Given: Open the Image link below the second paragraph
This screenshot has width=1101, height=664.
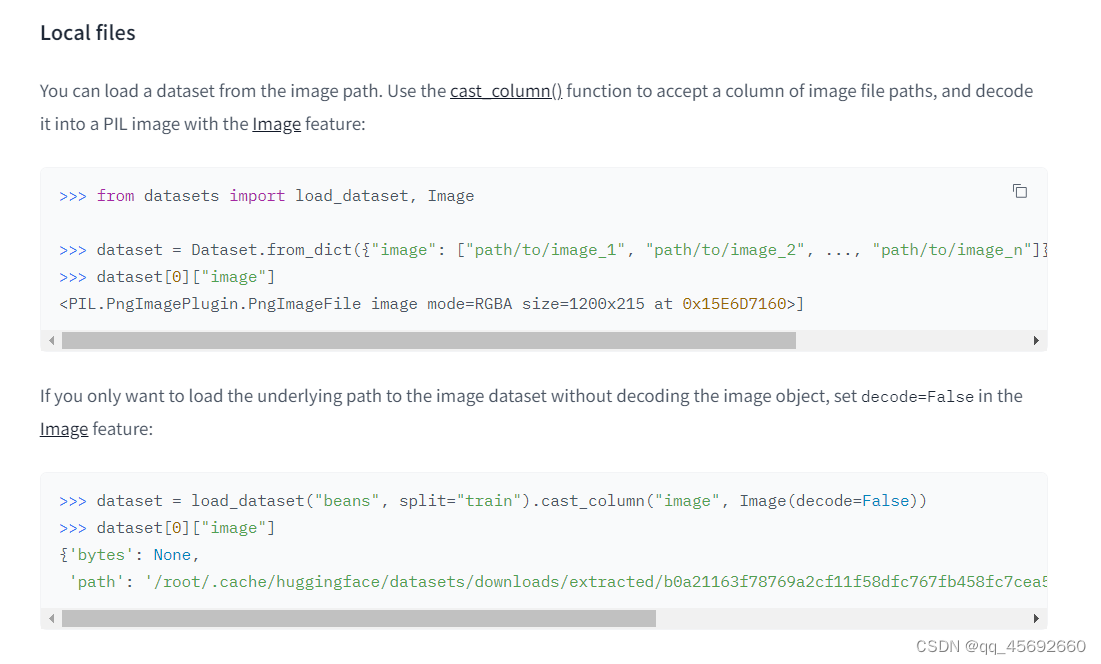Looking at the screenshot, I should coord(64,428).
